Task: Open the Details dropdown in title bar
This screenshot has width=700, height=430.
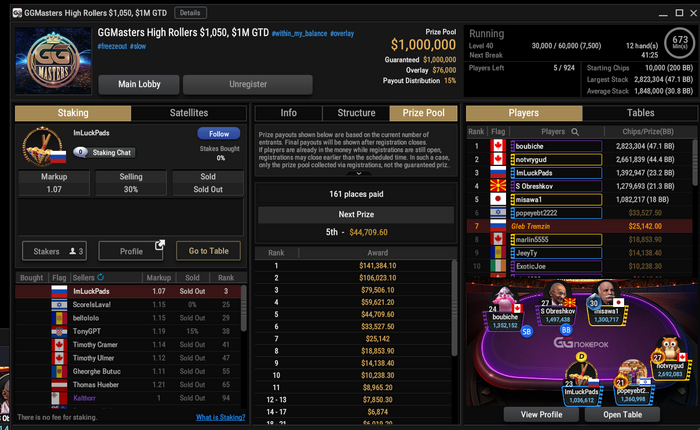Action: [190, 13]
